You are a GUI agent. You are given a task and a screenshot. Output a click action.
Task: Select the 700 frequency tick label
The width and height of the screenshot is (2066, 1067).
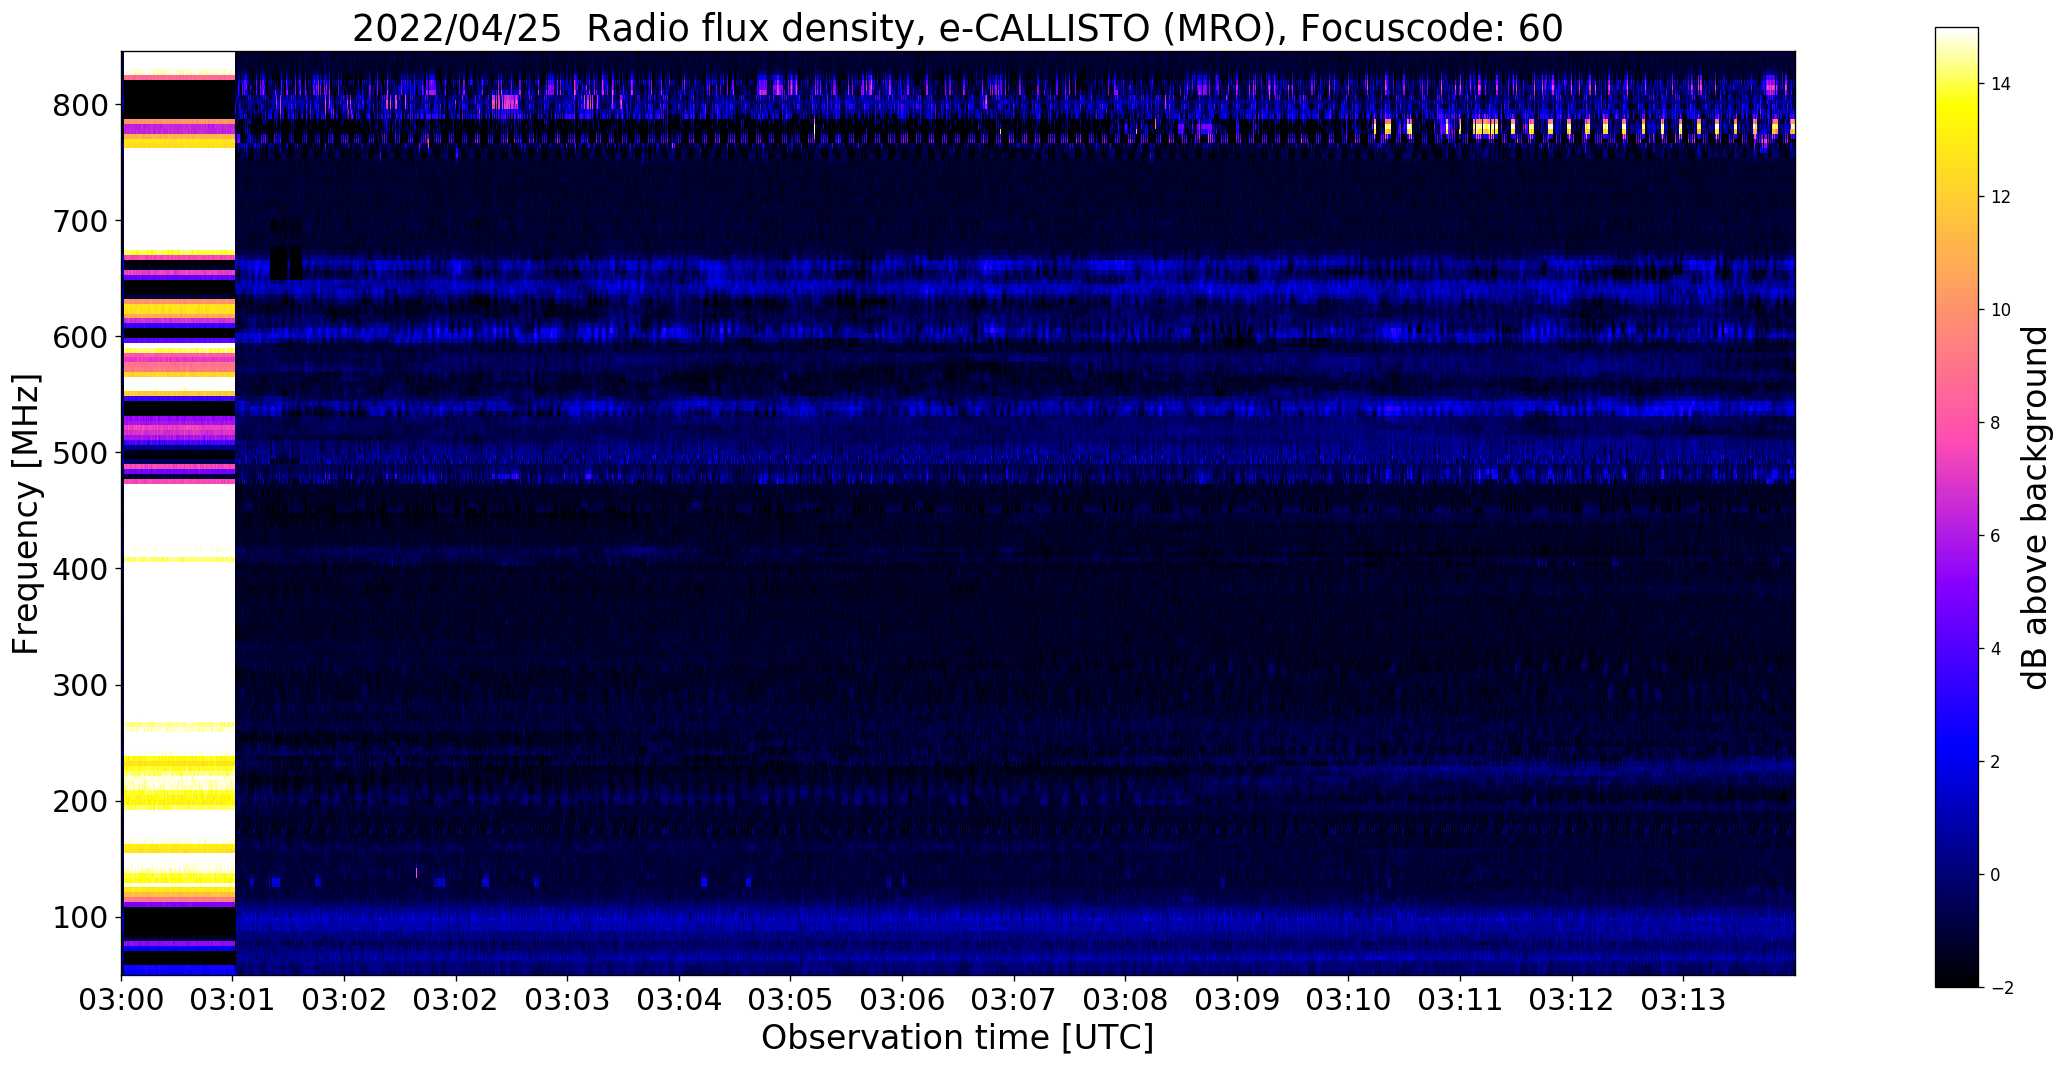point(79,221)
